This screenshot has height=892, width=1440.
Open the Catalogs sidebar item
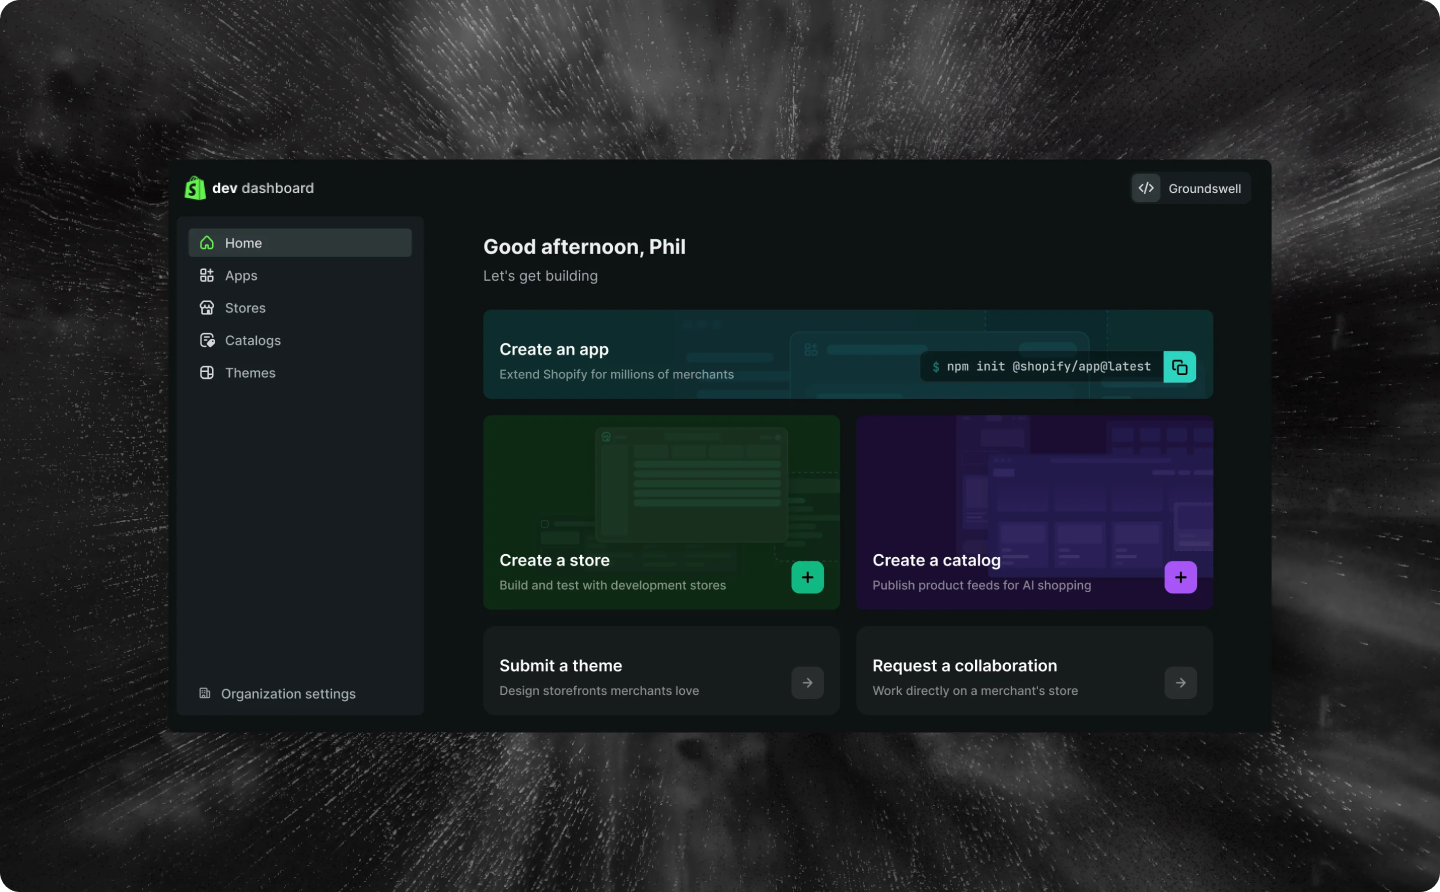click(x=300, y=340)
